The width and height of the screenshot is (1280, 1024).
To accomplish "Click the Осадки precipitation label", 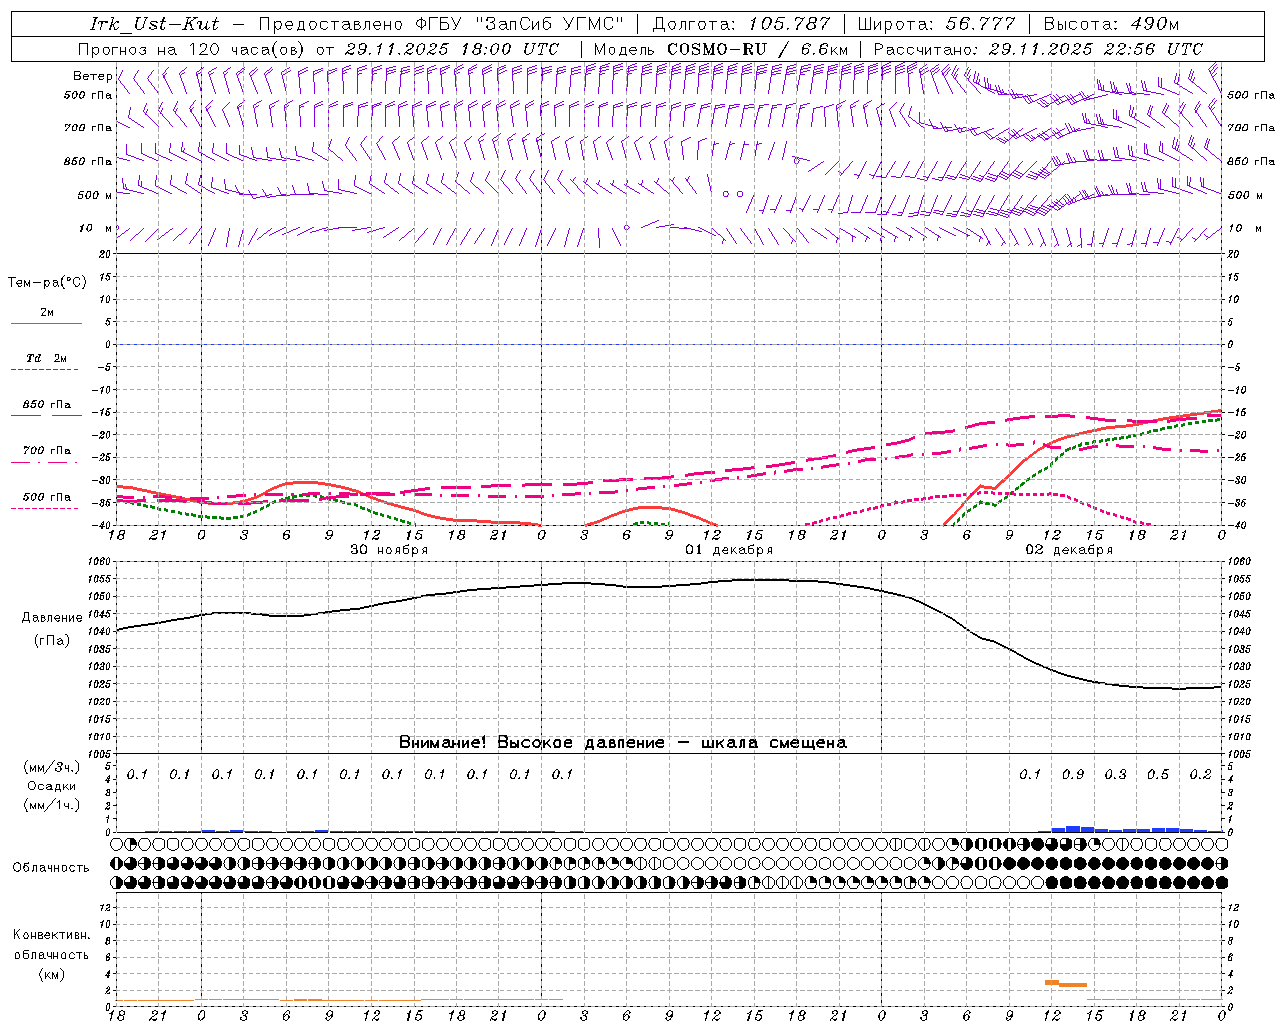I will coord(52,786).
